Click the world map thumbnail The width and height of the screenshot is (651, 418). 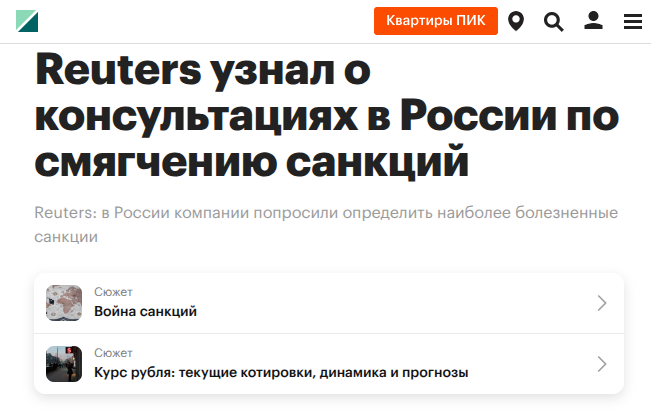point(64,303)
